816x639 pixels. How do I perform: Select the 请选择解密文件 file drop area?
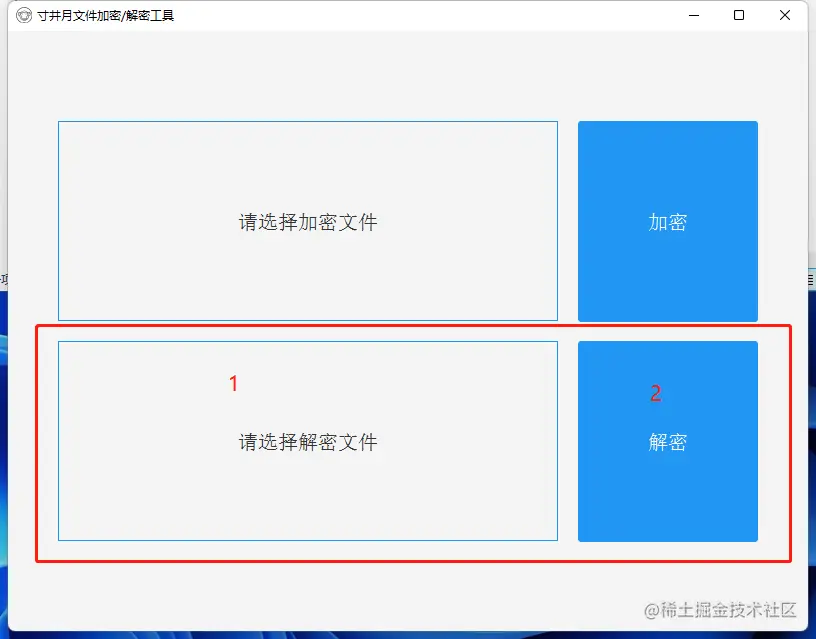point(308,441)
